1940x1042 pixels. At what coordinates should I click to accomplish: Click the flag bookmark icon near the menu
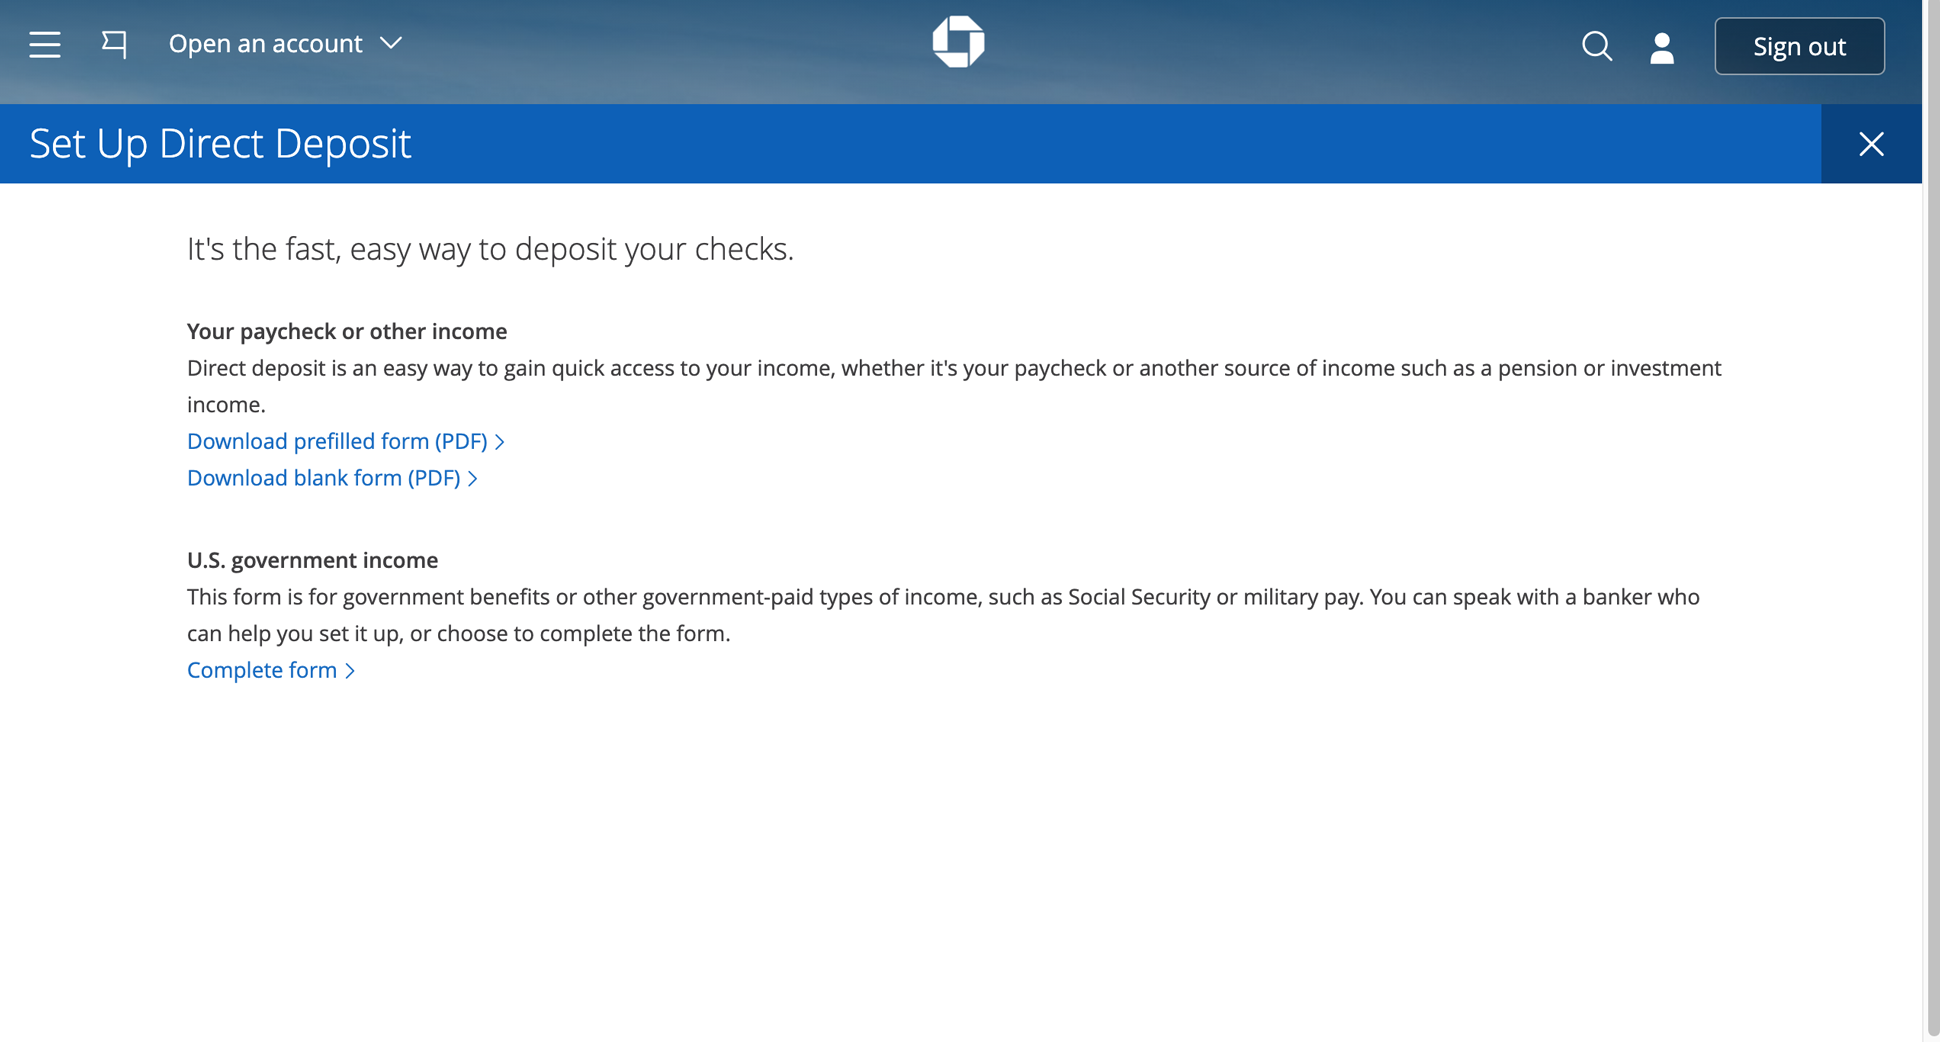(113, 43)
